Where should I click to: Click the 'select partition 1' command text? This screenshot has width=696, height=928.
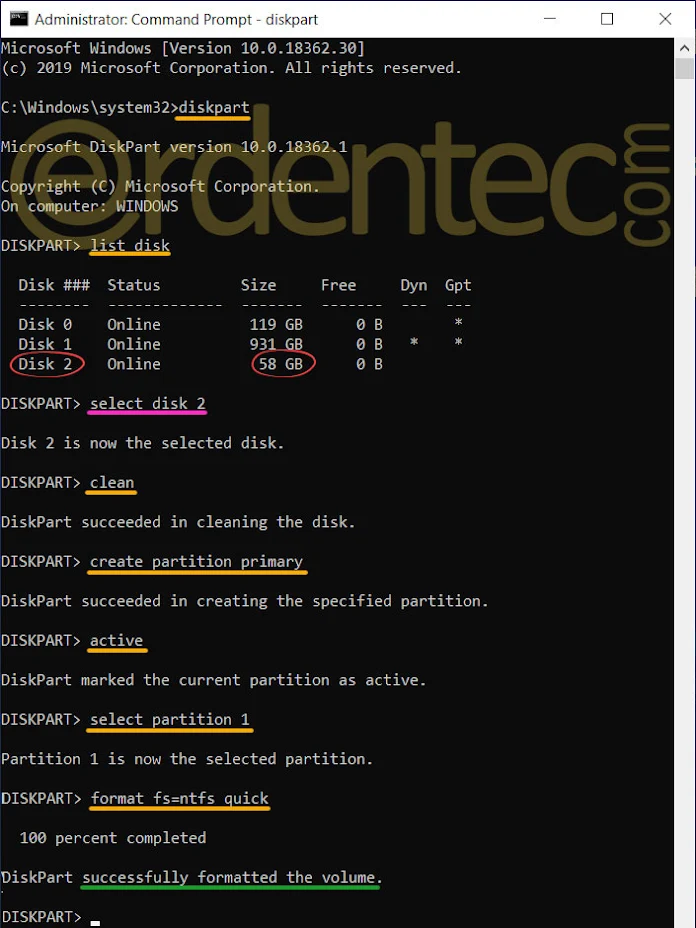coord(170,720)
